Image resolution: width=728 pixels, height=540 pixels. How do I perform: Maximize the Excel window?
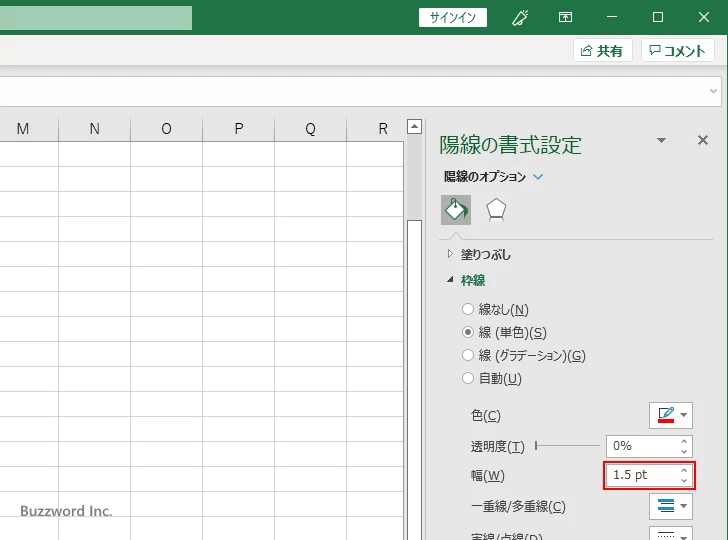coord(657,18)
